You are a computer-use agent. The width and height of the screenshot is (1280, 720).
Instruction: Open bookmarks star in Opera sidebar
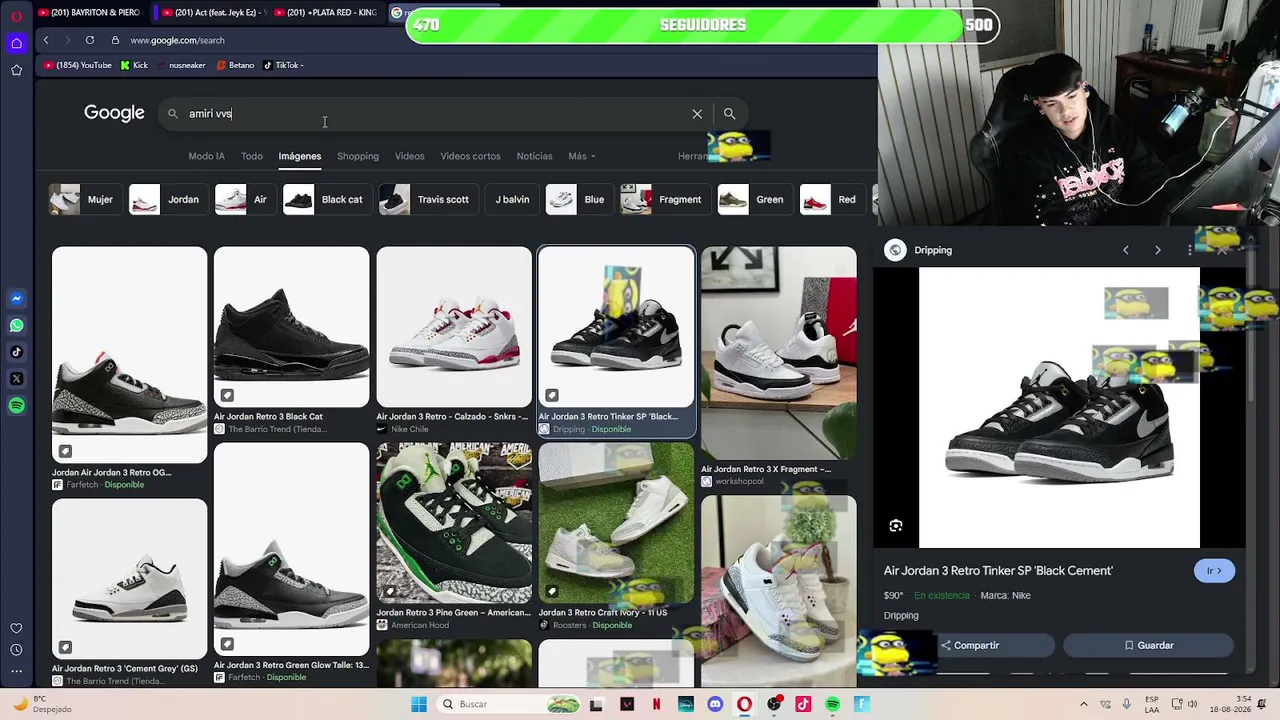(16, 70)
